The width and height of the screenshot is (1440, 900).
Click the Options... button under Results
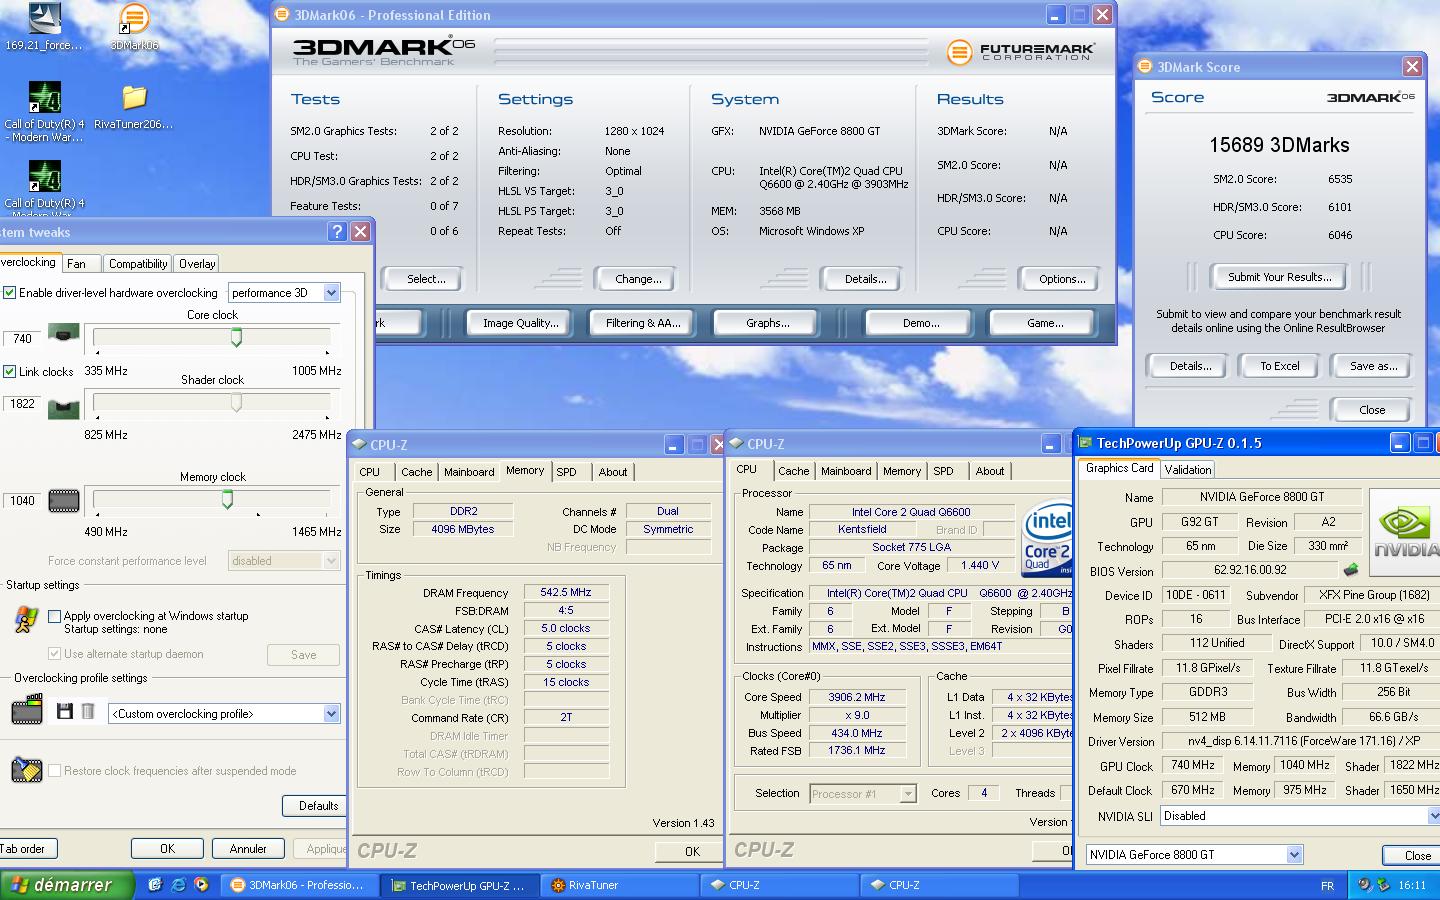pos(1062,279)
